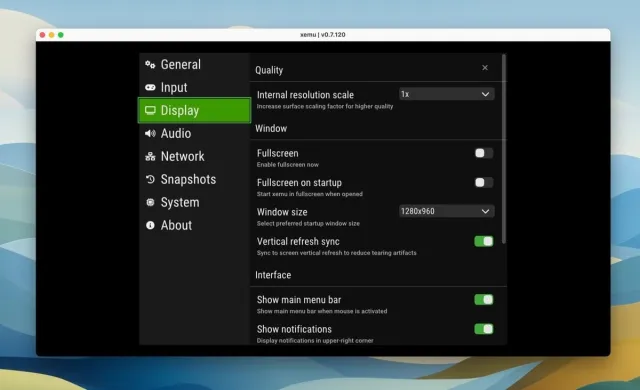Click the Quality section heading
Image resolution: width=640 pixels, height=390 pixels.
[x=269, y=70]
